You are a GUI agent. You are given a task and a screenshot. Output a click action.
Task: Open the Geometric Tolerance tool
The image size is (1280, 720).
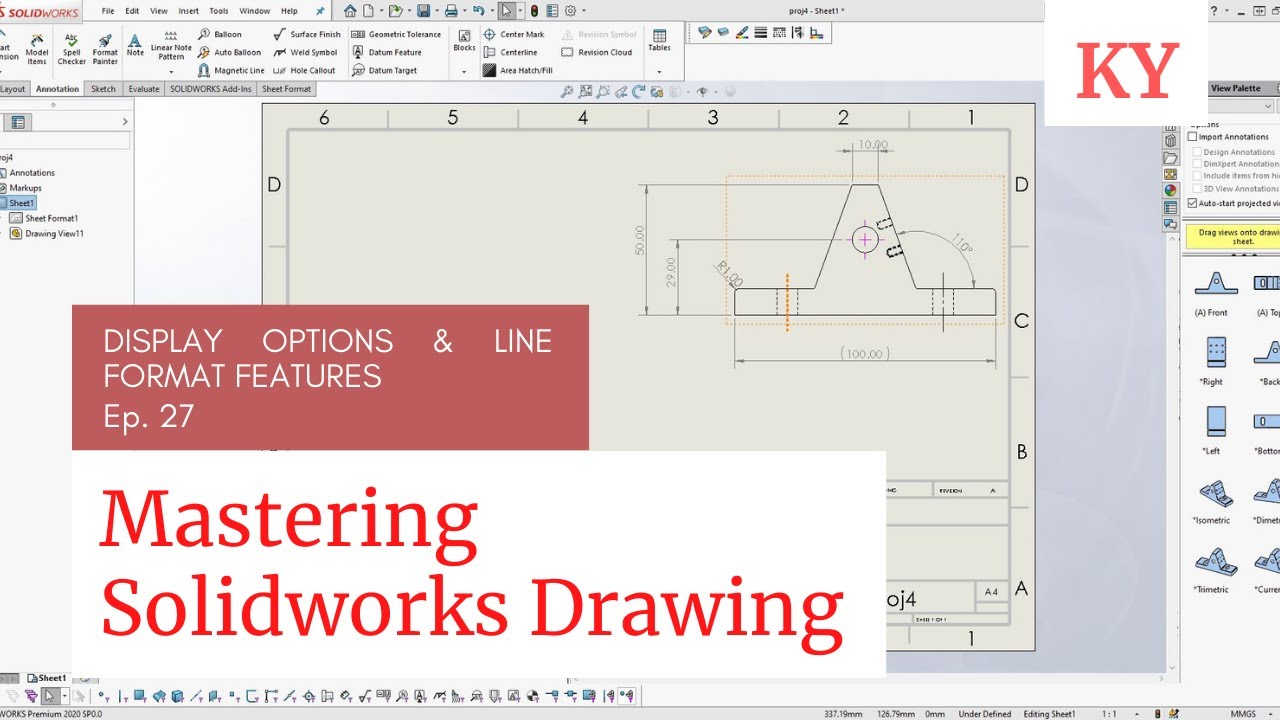396,34
